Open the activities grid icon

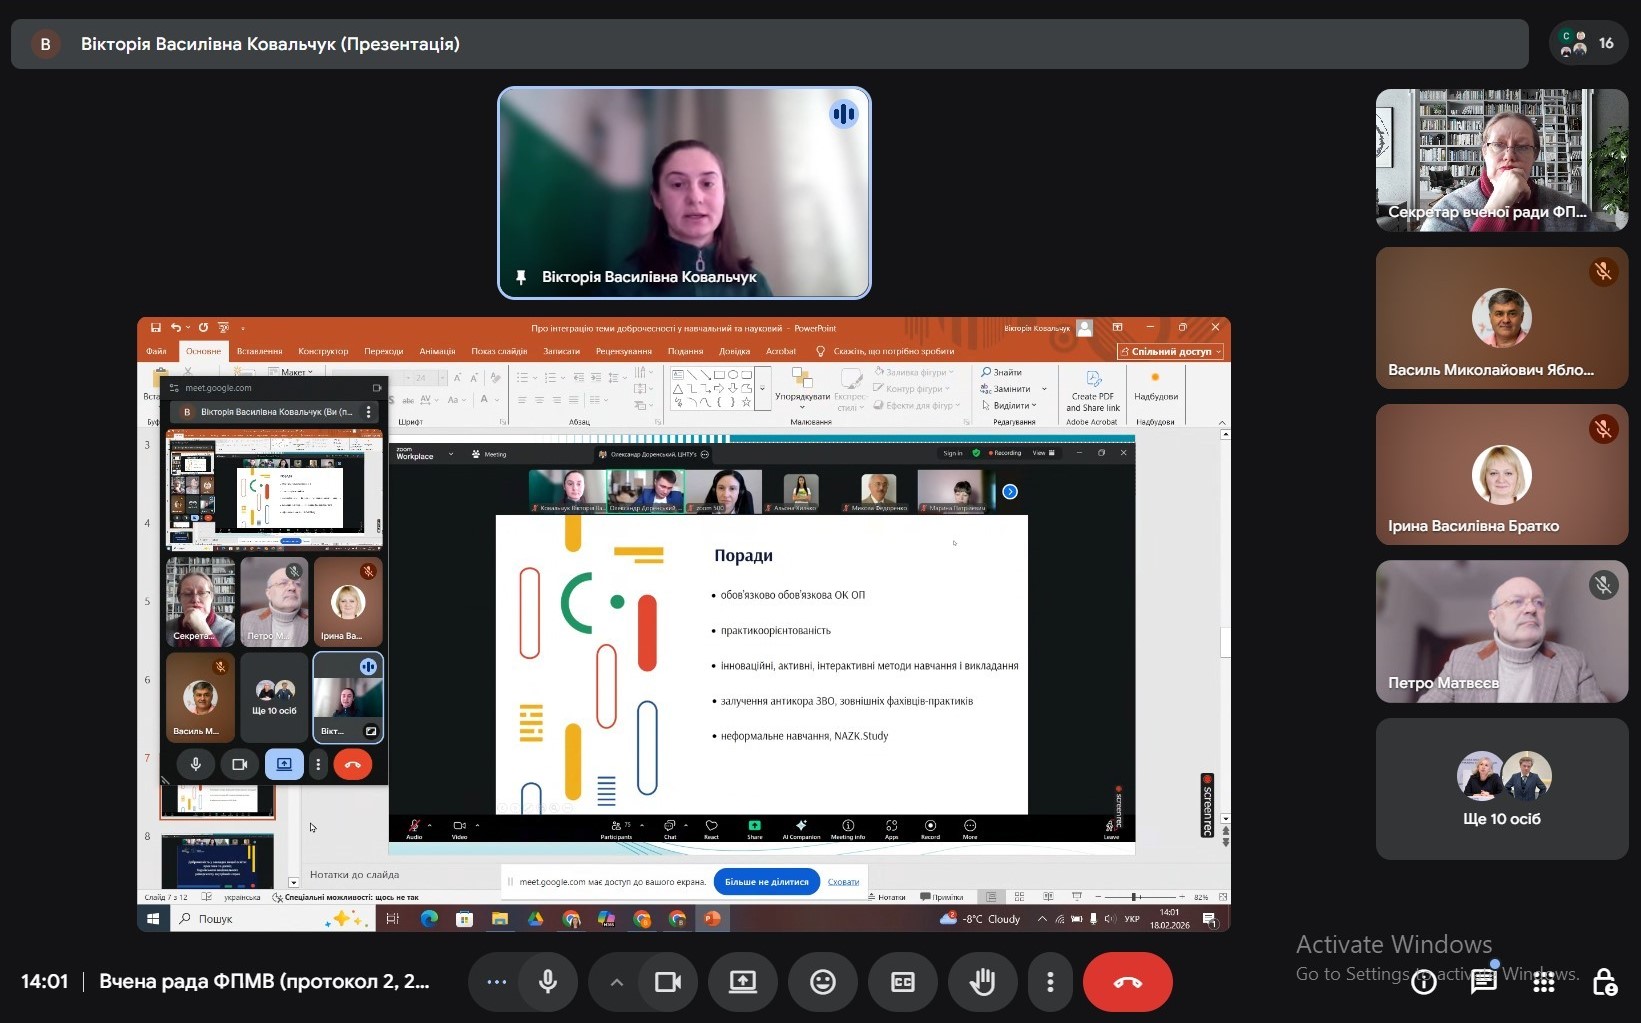pyautogui.click(x=1543, y=983)
